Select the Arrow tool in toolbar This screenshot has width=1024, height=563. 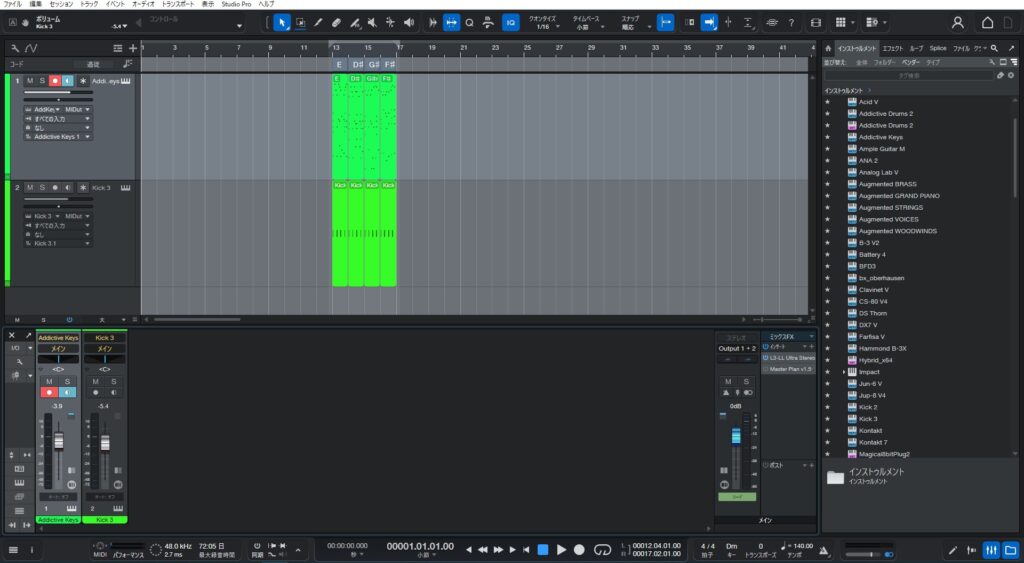tap(281, 22)
